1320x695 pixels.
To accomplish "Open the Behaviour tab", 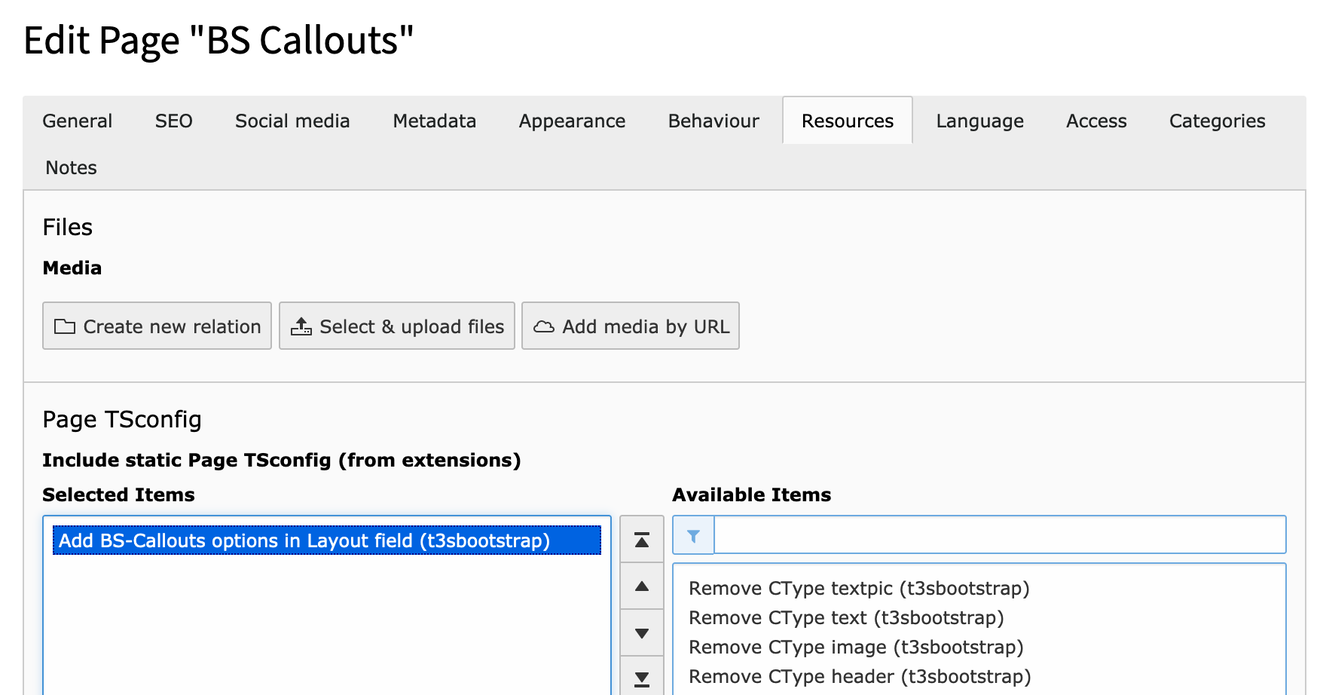I will (713, 121).
